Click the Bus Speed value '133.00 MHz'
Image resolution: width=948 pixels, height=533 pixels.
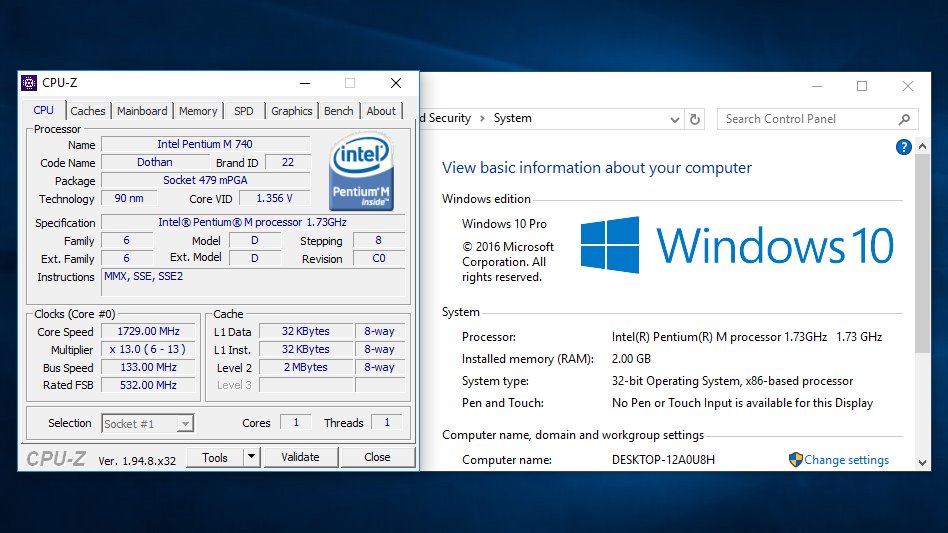pyautogui.click(x=148, y=367)
